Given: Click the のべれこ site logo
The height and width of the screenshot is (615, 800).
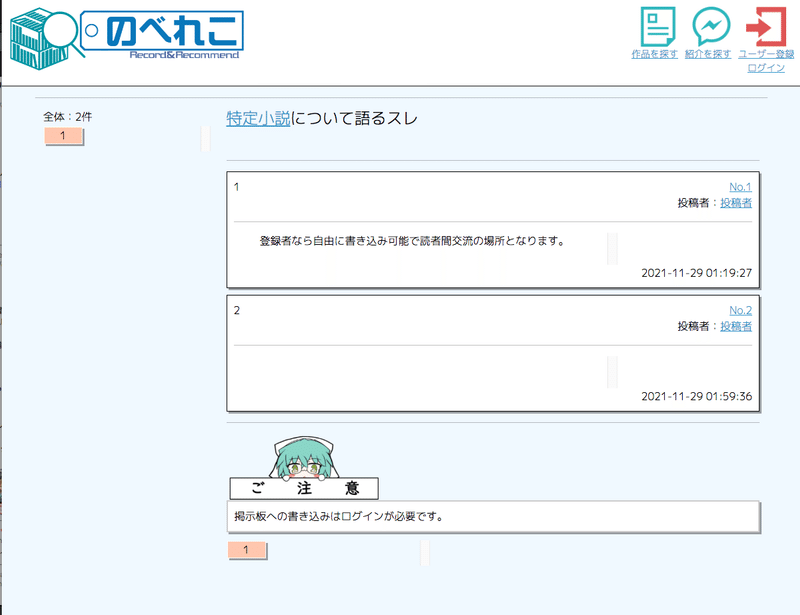Looking at the screenshot, I should 127,38.
